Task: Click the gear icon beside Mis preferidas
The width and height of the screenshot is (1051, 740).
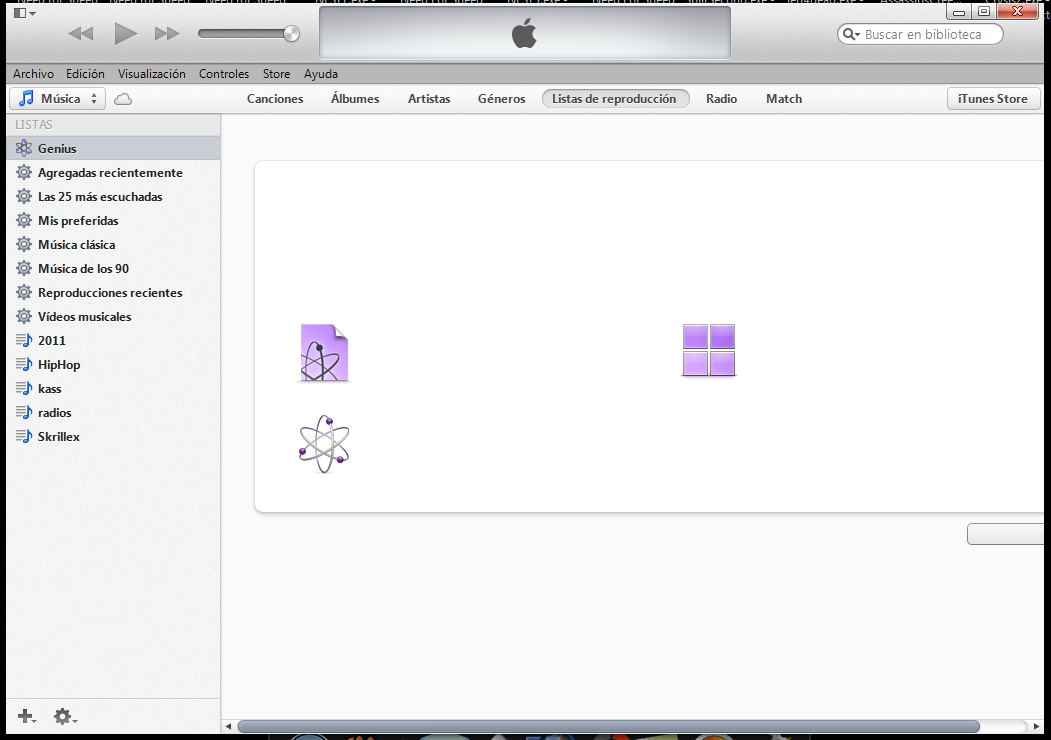Action: click(x=24, y=221)
